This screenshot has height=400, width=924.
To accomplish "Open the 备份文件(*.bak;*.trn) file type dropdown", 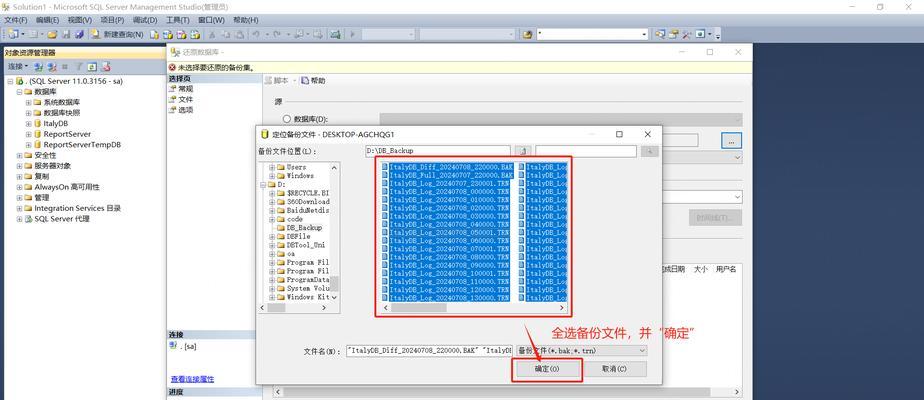I will tap(642, 351).
